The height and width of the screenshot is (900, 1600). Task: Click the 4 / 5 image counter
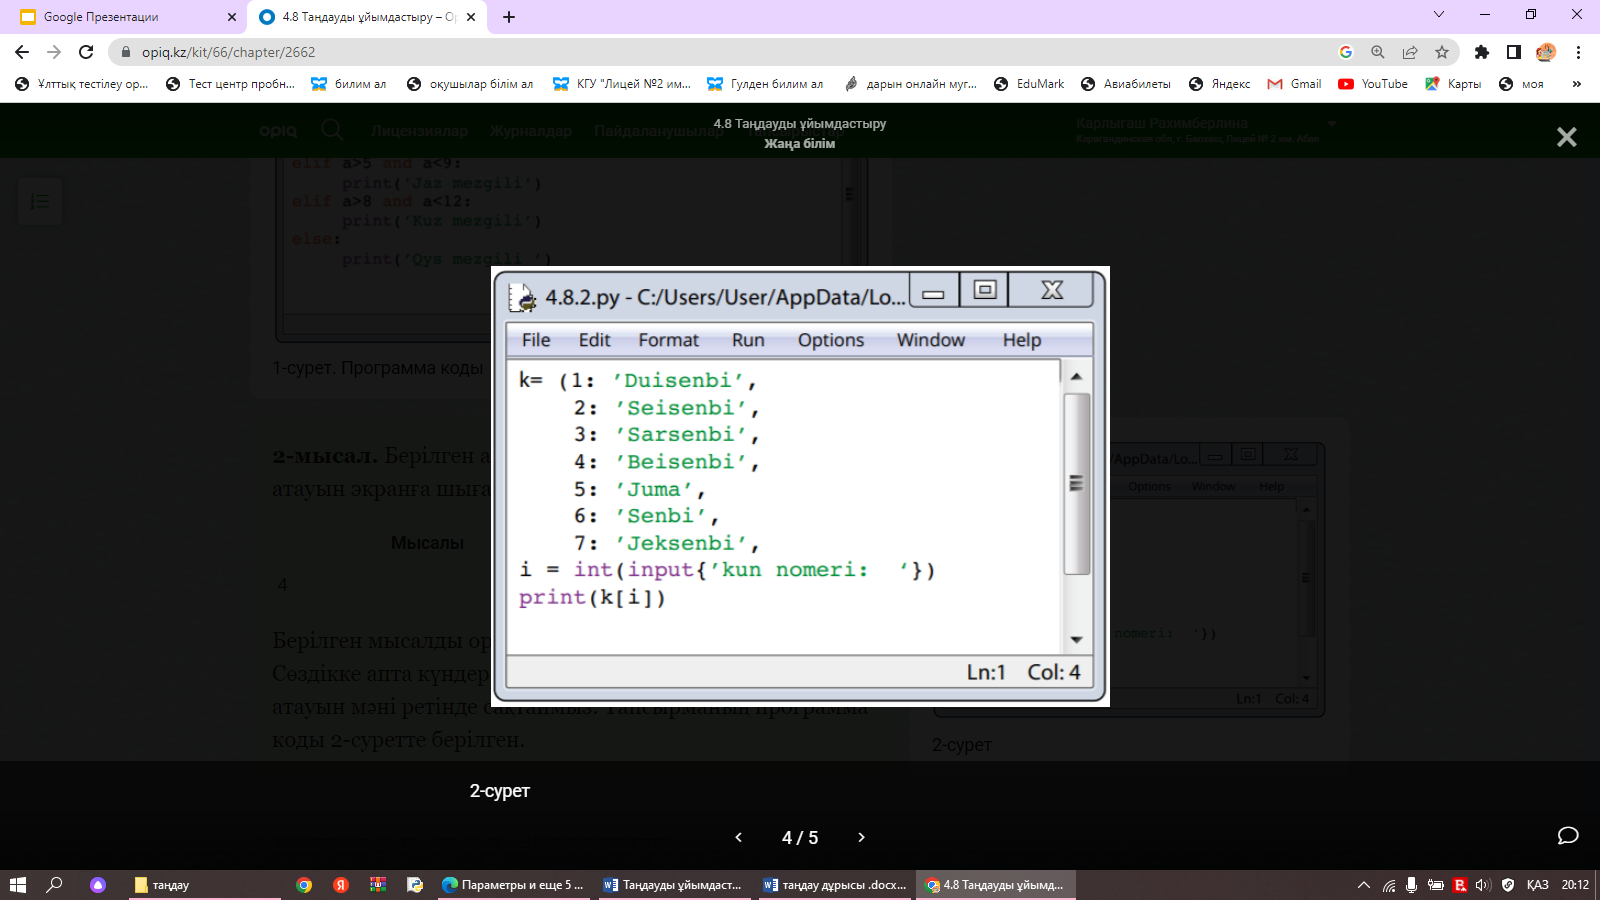click(x=800, y=838)
